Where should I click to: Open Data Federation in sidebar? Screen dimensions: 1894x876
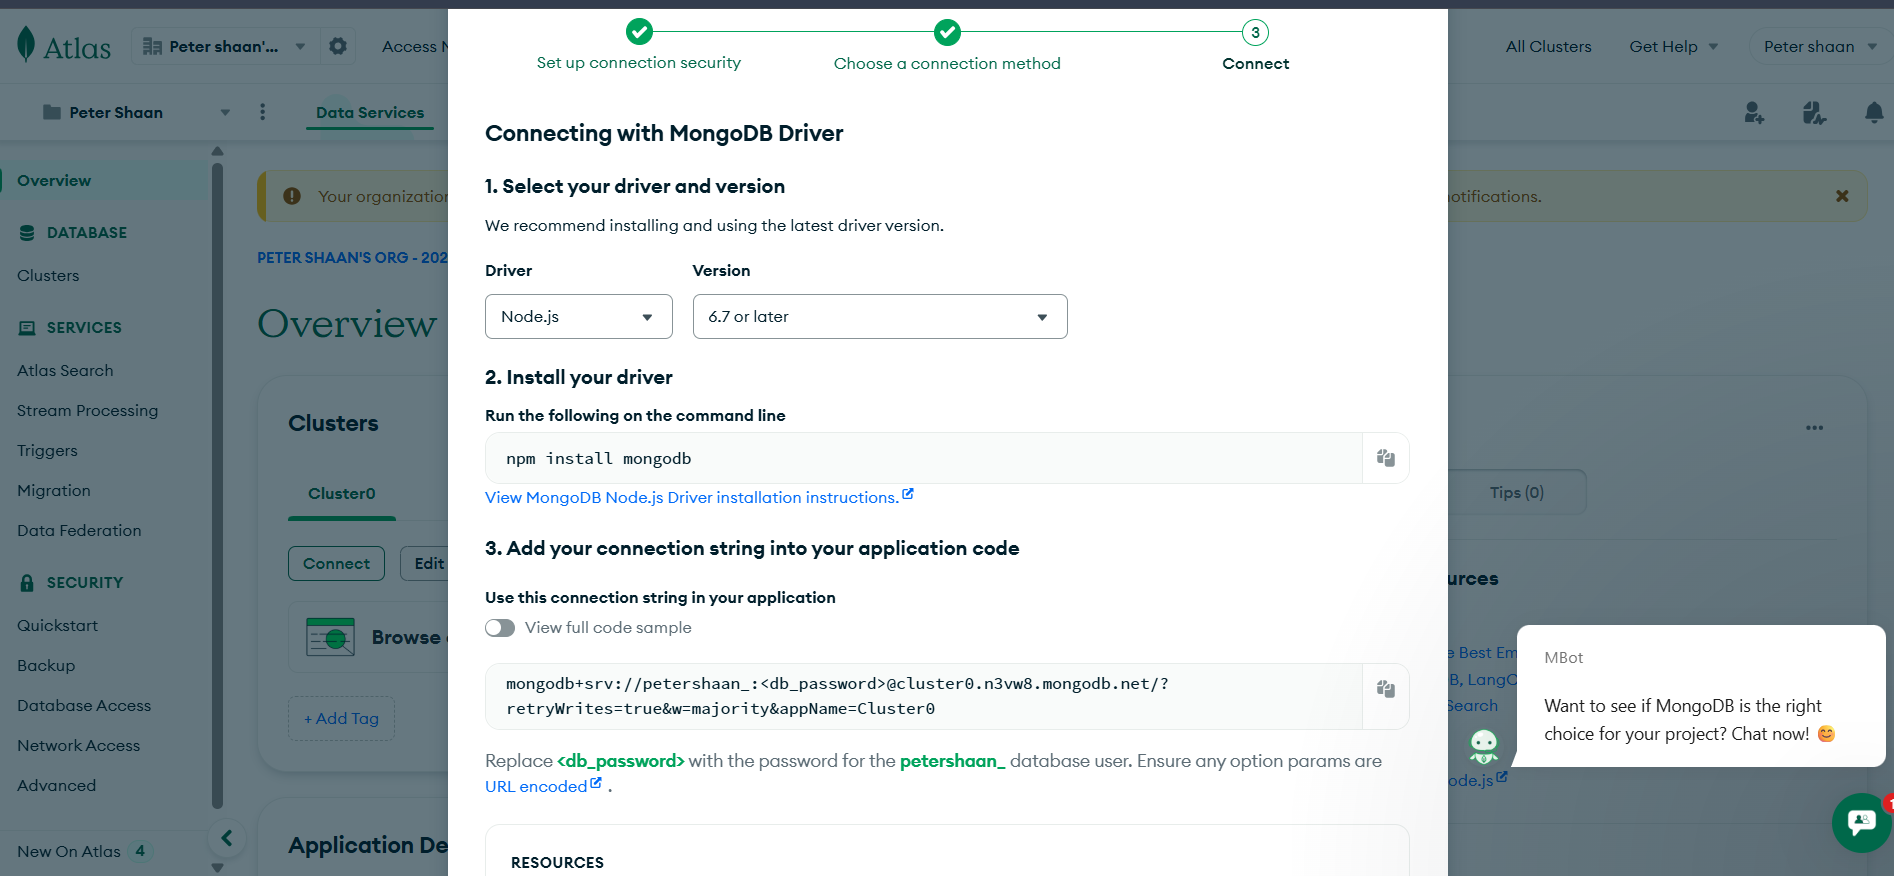79,531
